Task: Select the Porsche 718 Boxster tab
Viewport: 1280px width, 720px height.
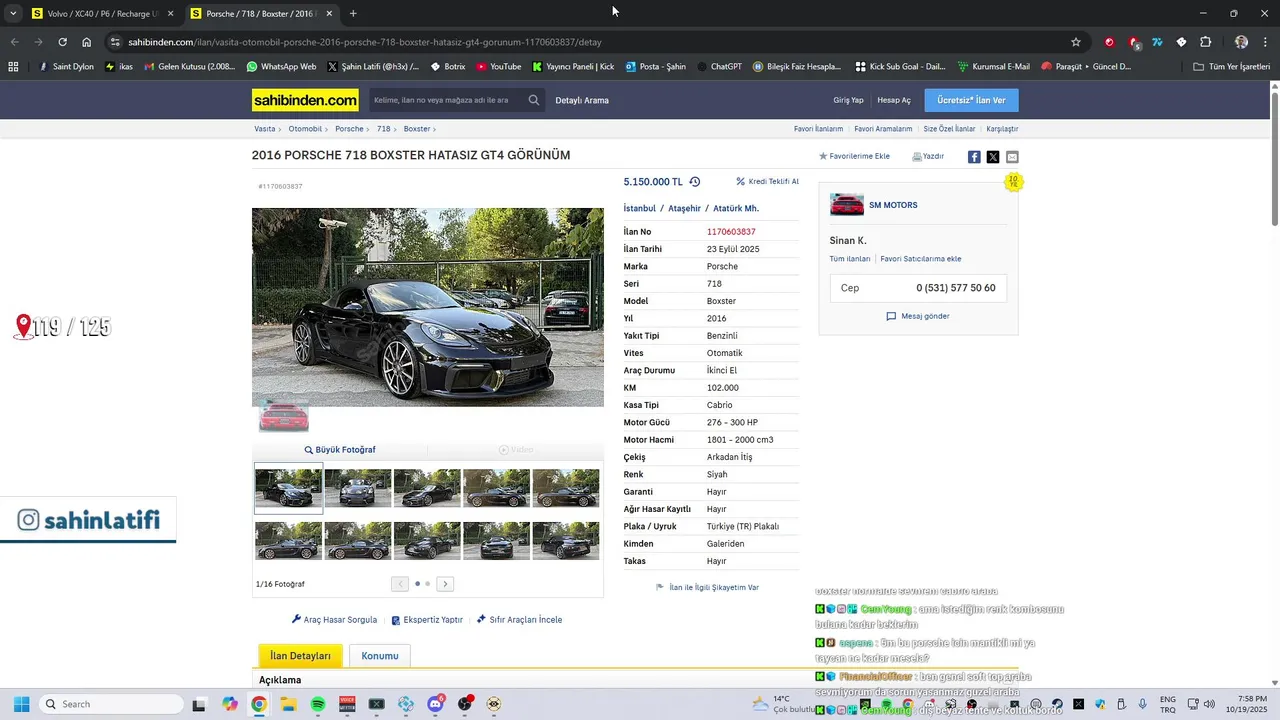Action: pyautogui.click(x=262, y=14)
